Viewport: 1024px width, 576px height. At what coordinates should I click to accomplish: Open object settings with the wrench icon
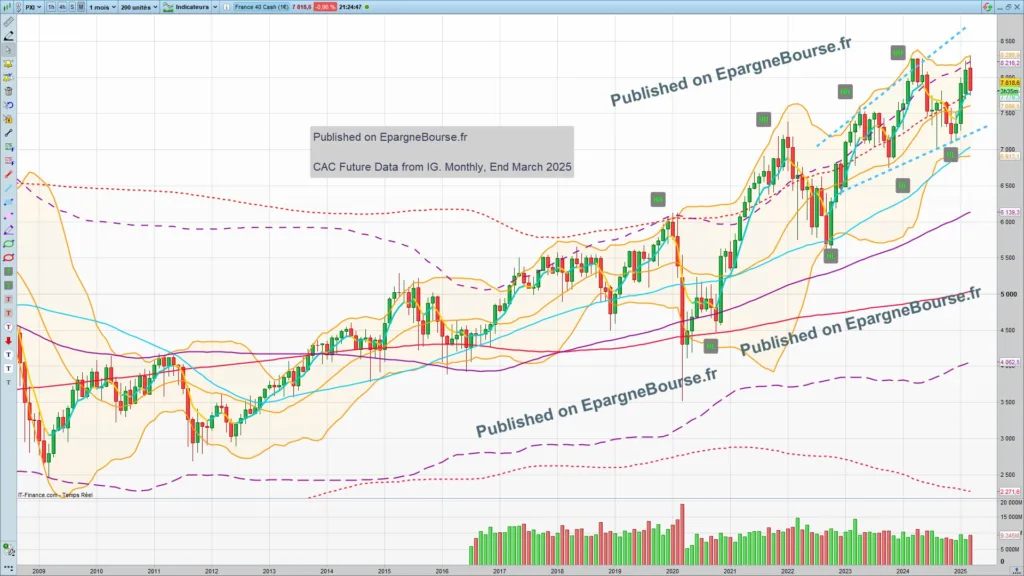coord(8,133)
